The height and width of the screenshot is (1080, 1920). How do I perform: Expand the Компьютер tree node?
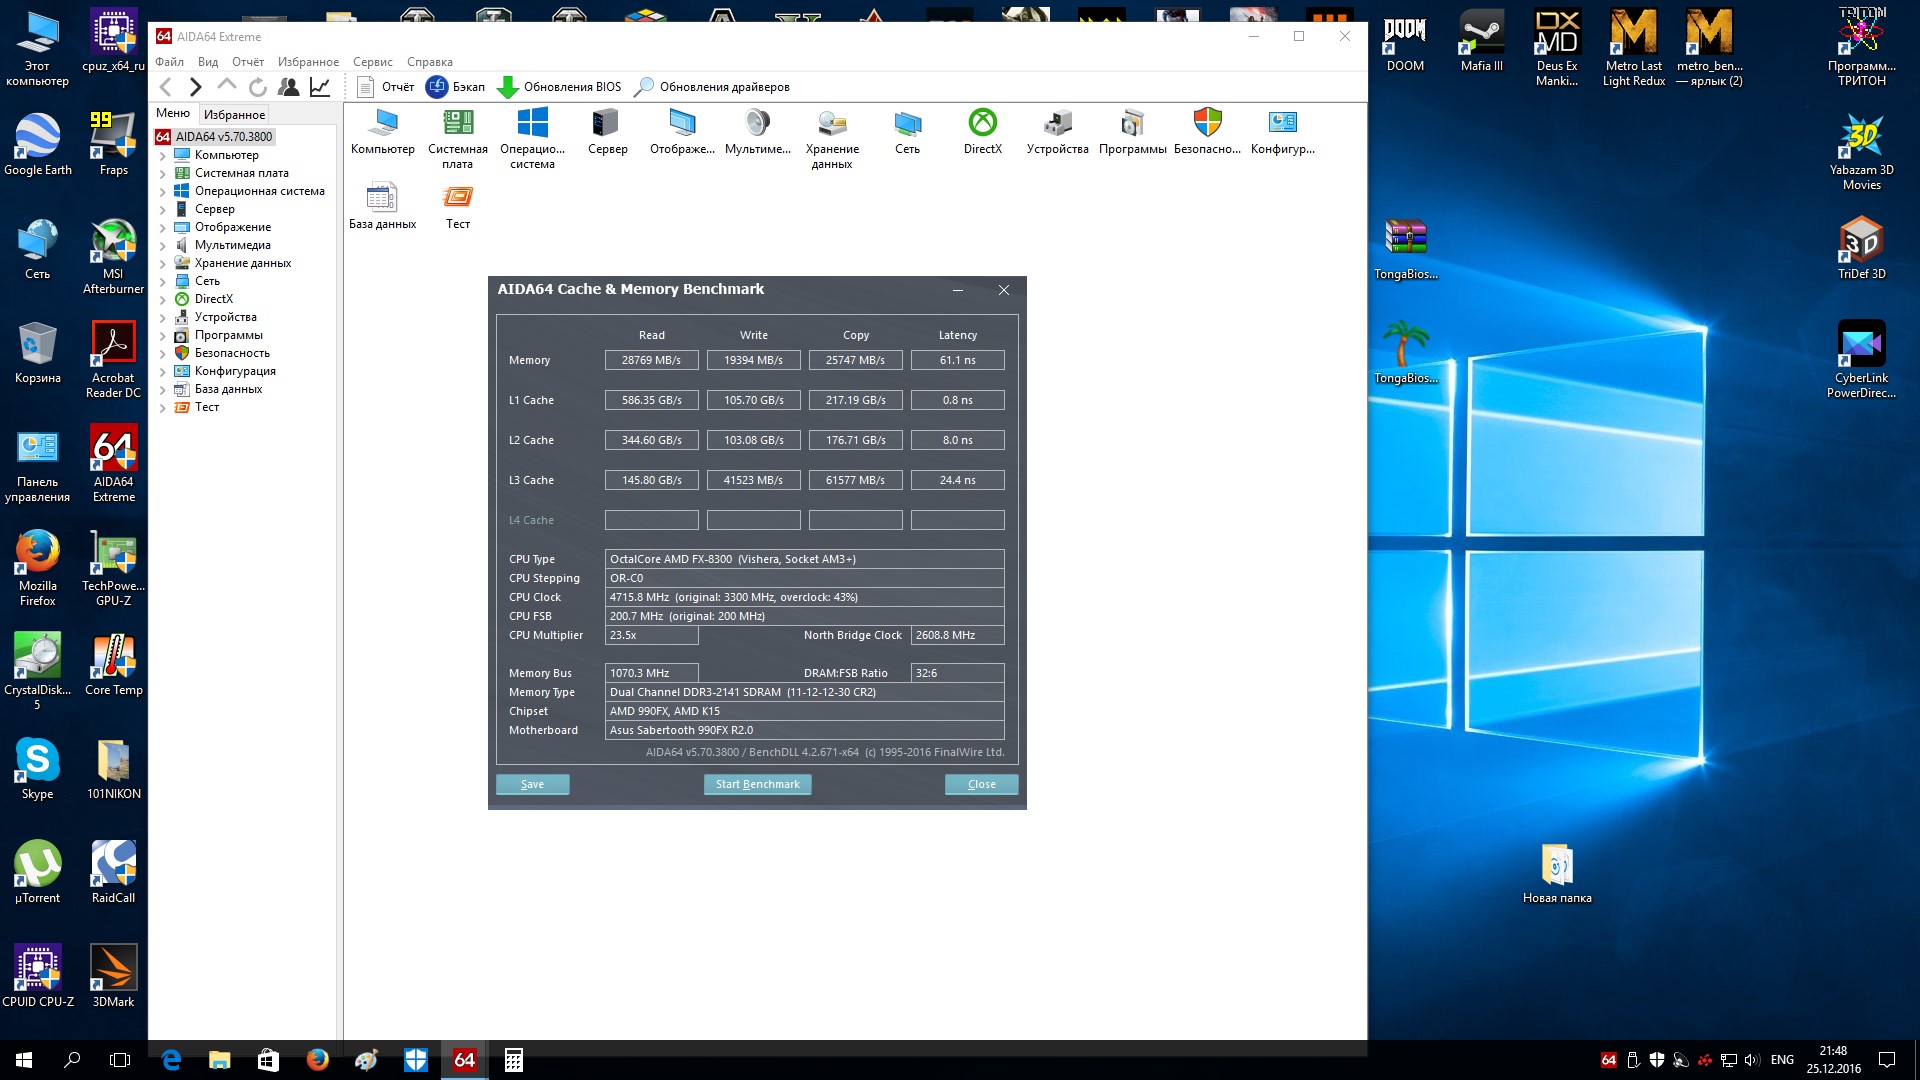click(x=163, y=156)
